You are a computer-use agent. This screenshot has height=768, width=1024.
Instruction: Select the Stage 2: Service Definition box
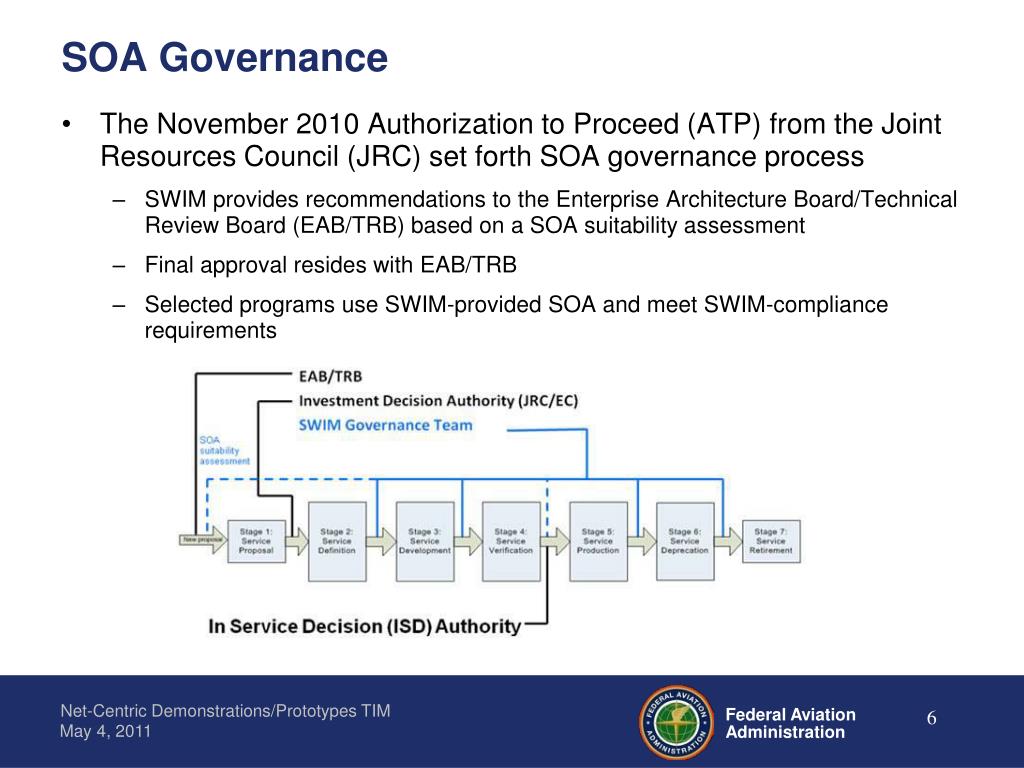(x=337, y=541)
